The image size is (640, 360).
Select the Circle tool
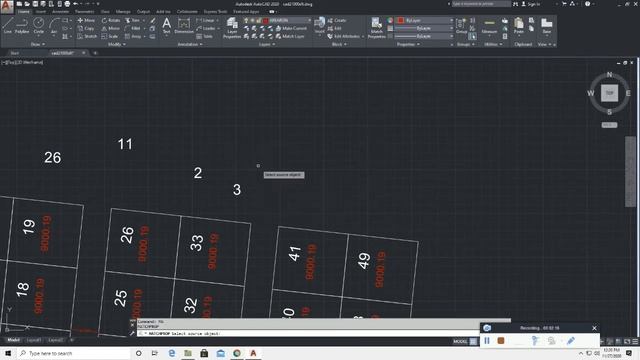(x=38, y=26)
